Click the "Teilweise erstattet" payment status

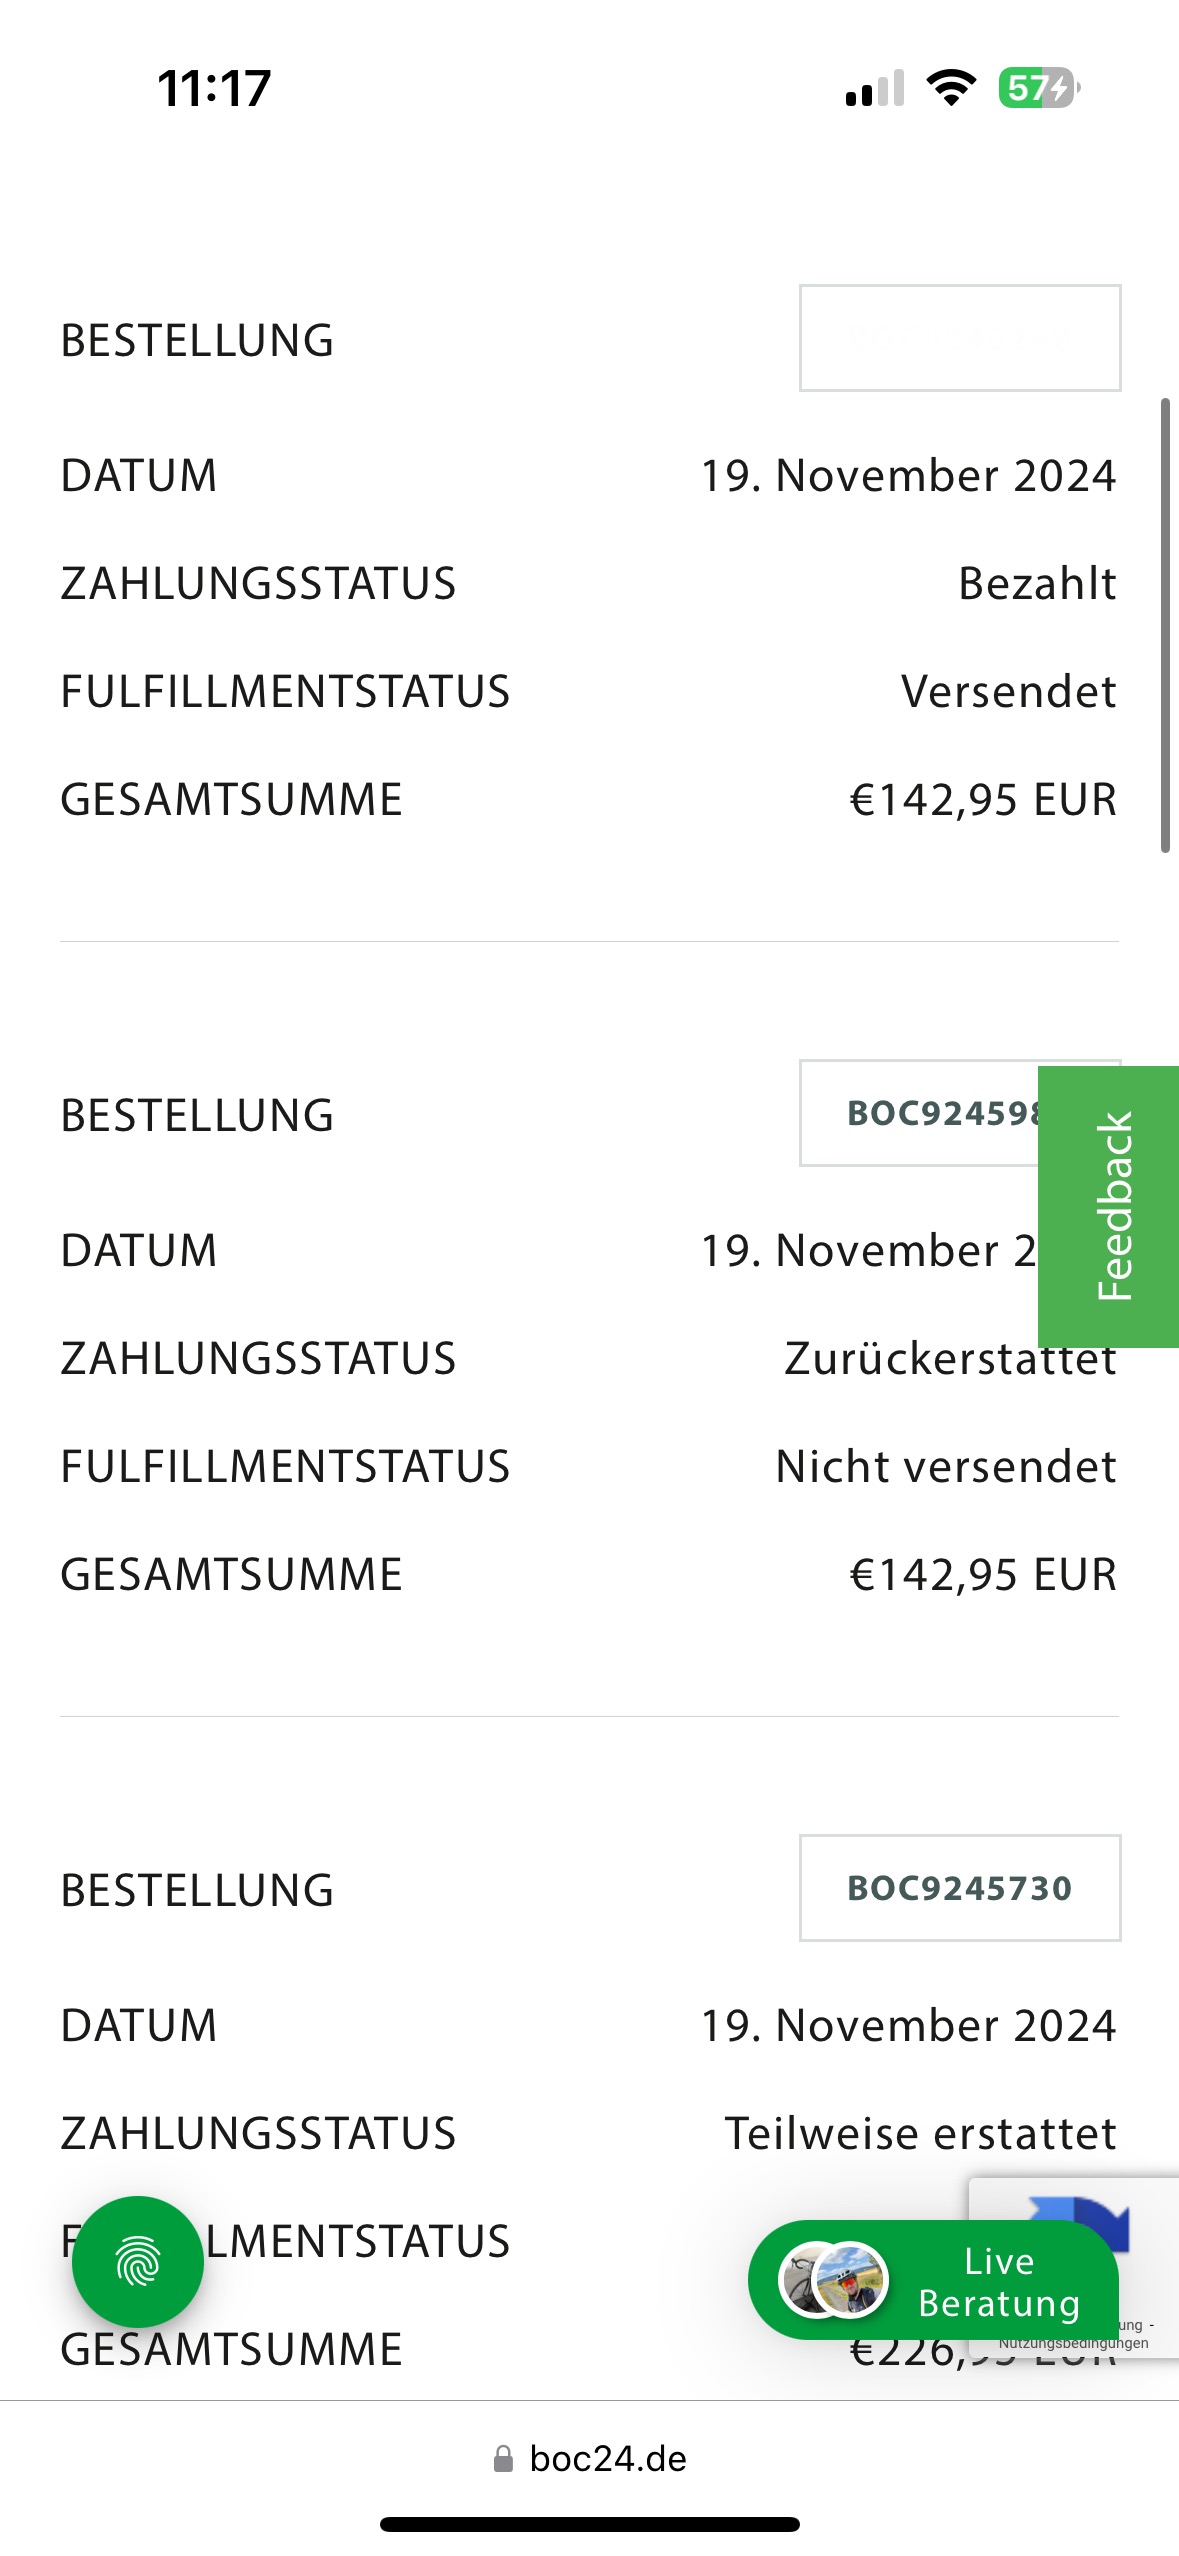point(920,2134)
